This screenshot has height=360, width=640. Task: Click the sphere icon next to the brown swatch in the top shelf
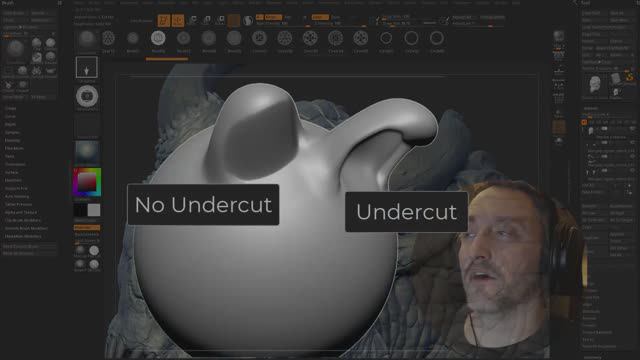(248, 20)
